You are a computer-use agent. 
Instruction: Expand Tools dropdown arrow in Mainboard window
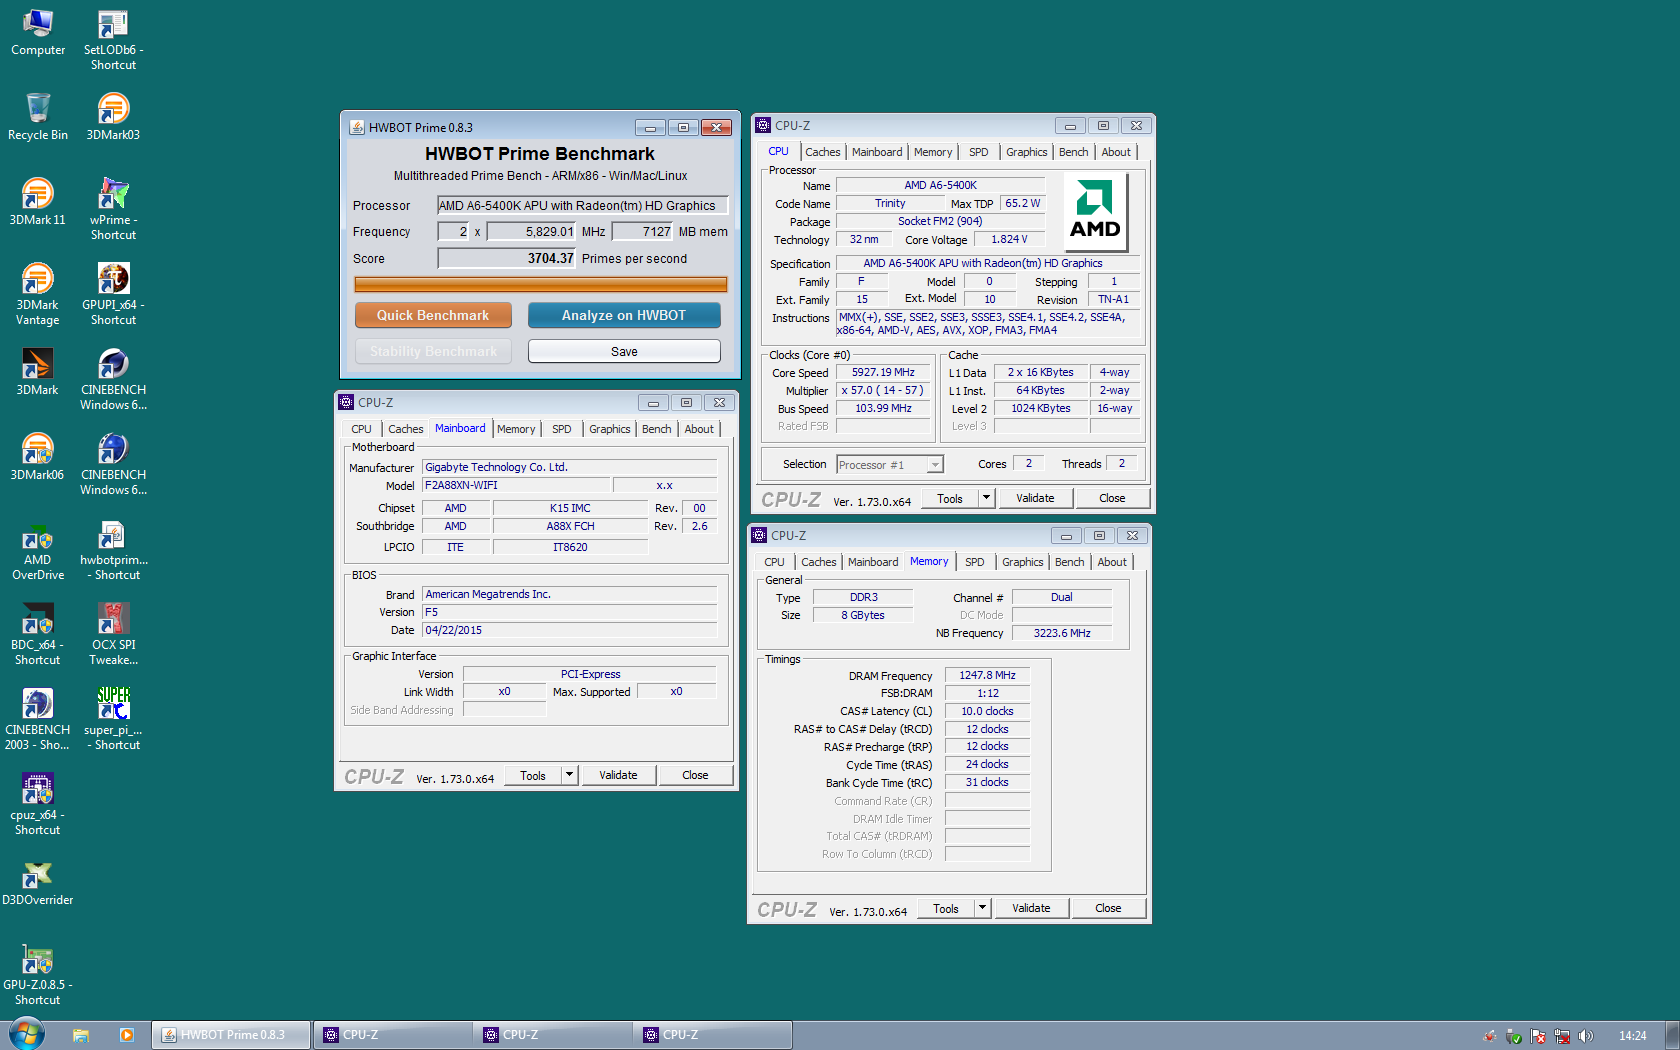click(569, 775)
